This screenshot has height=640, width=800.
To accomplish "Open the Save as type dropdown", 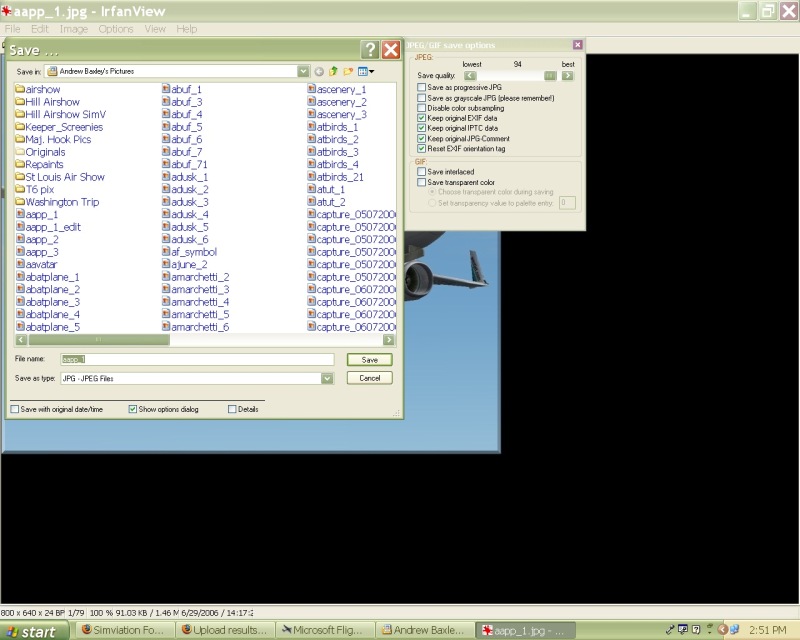I will [327, 379].
